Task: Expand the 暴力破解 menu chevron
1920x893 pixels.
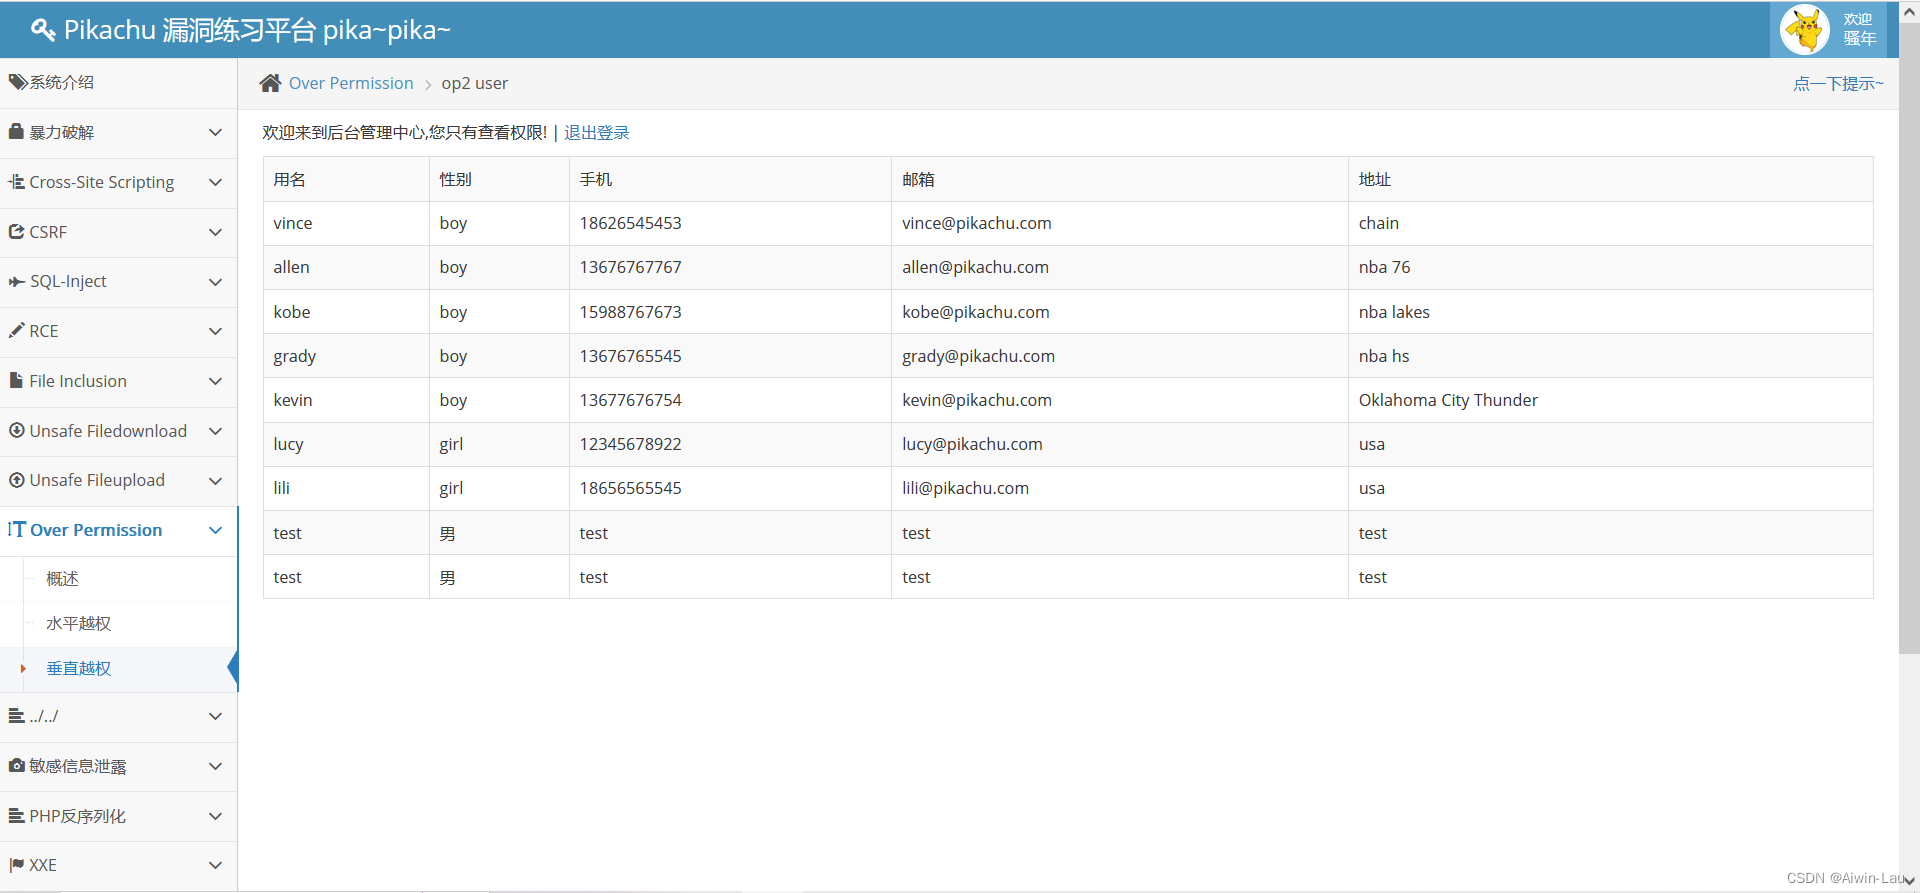Action: [215, 132]
